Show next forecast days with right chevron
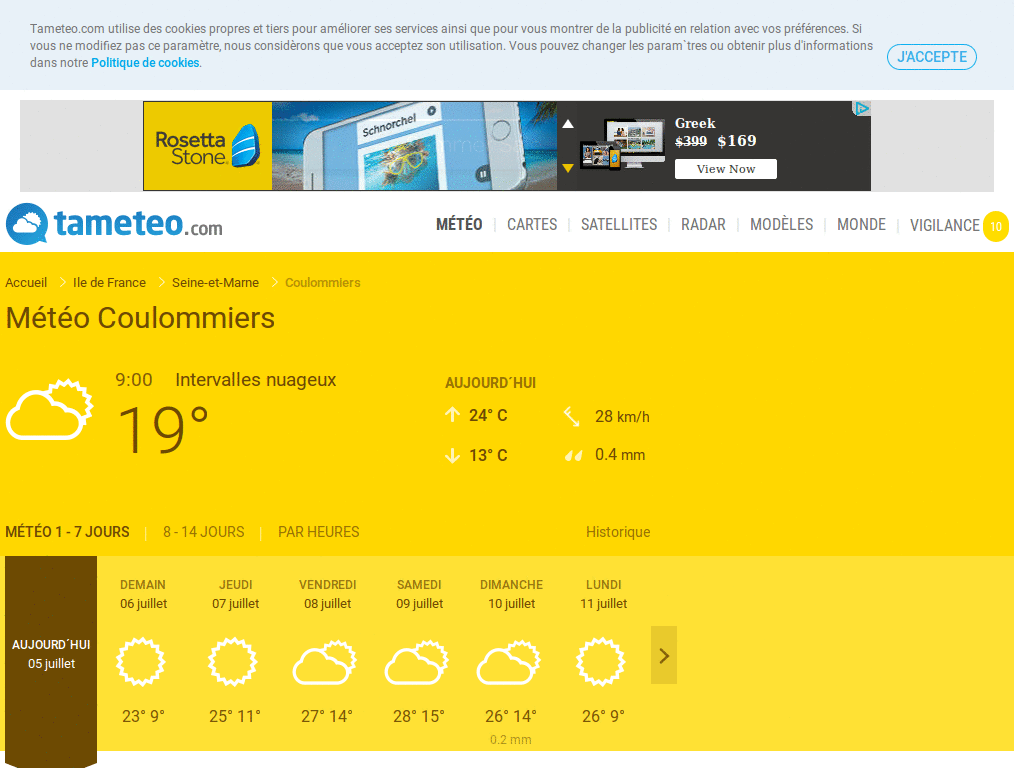The width and height of the screenshot is (1024, 768). 664,655
